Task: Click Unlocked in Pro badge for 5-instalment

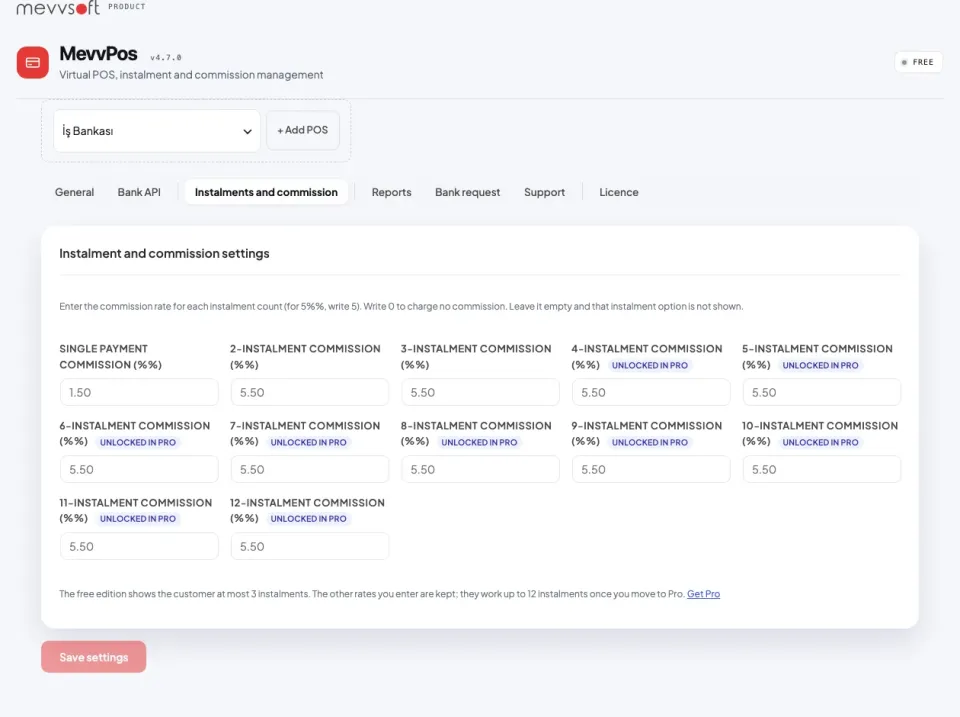Action: pyautogui.click(x=820, y=366)
